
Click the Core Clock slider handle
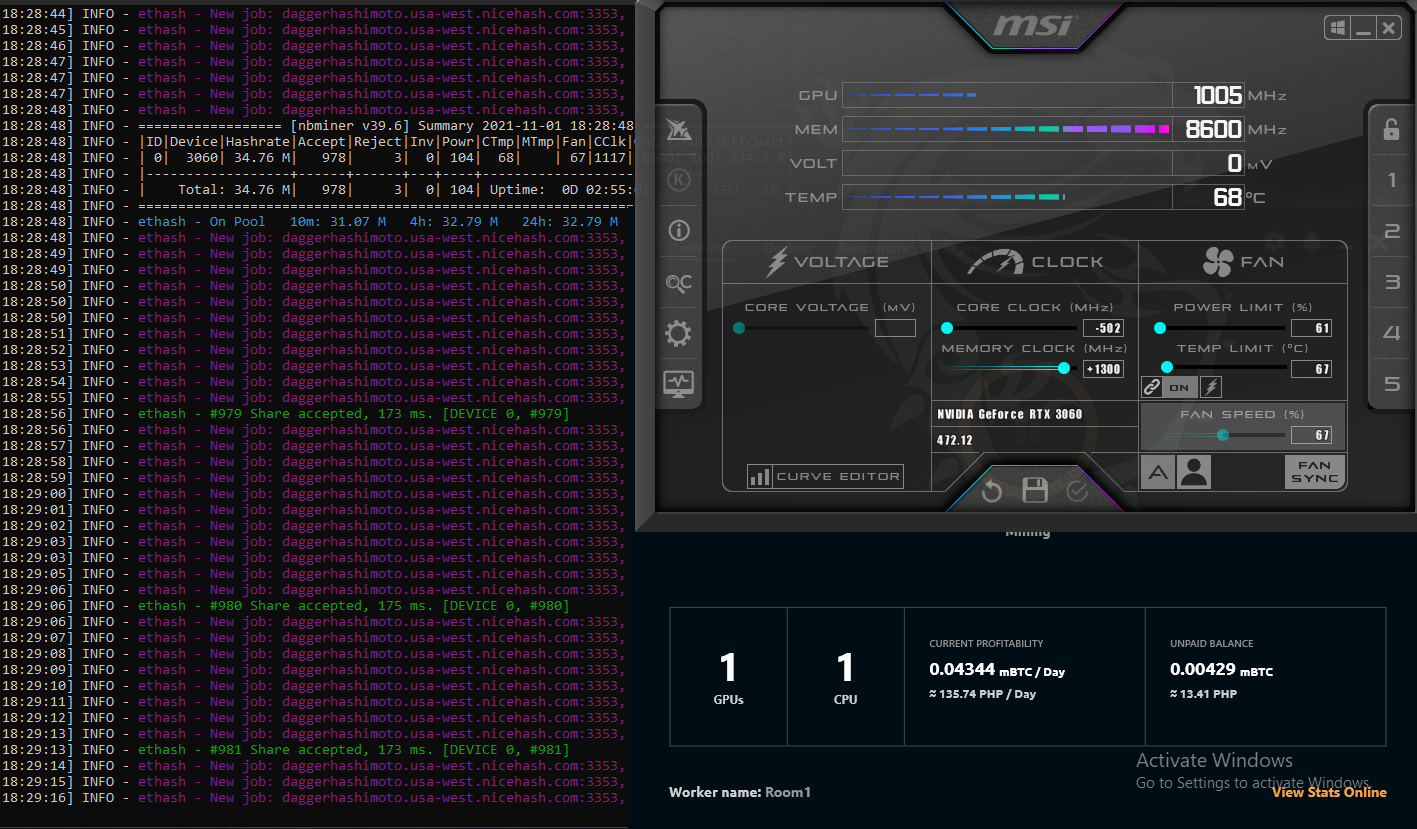coord(947,328)
